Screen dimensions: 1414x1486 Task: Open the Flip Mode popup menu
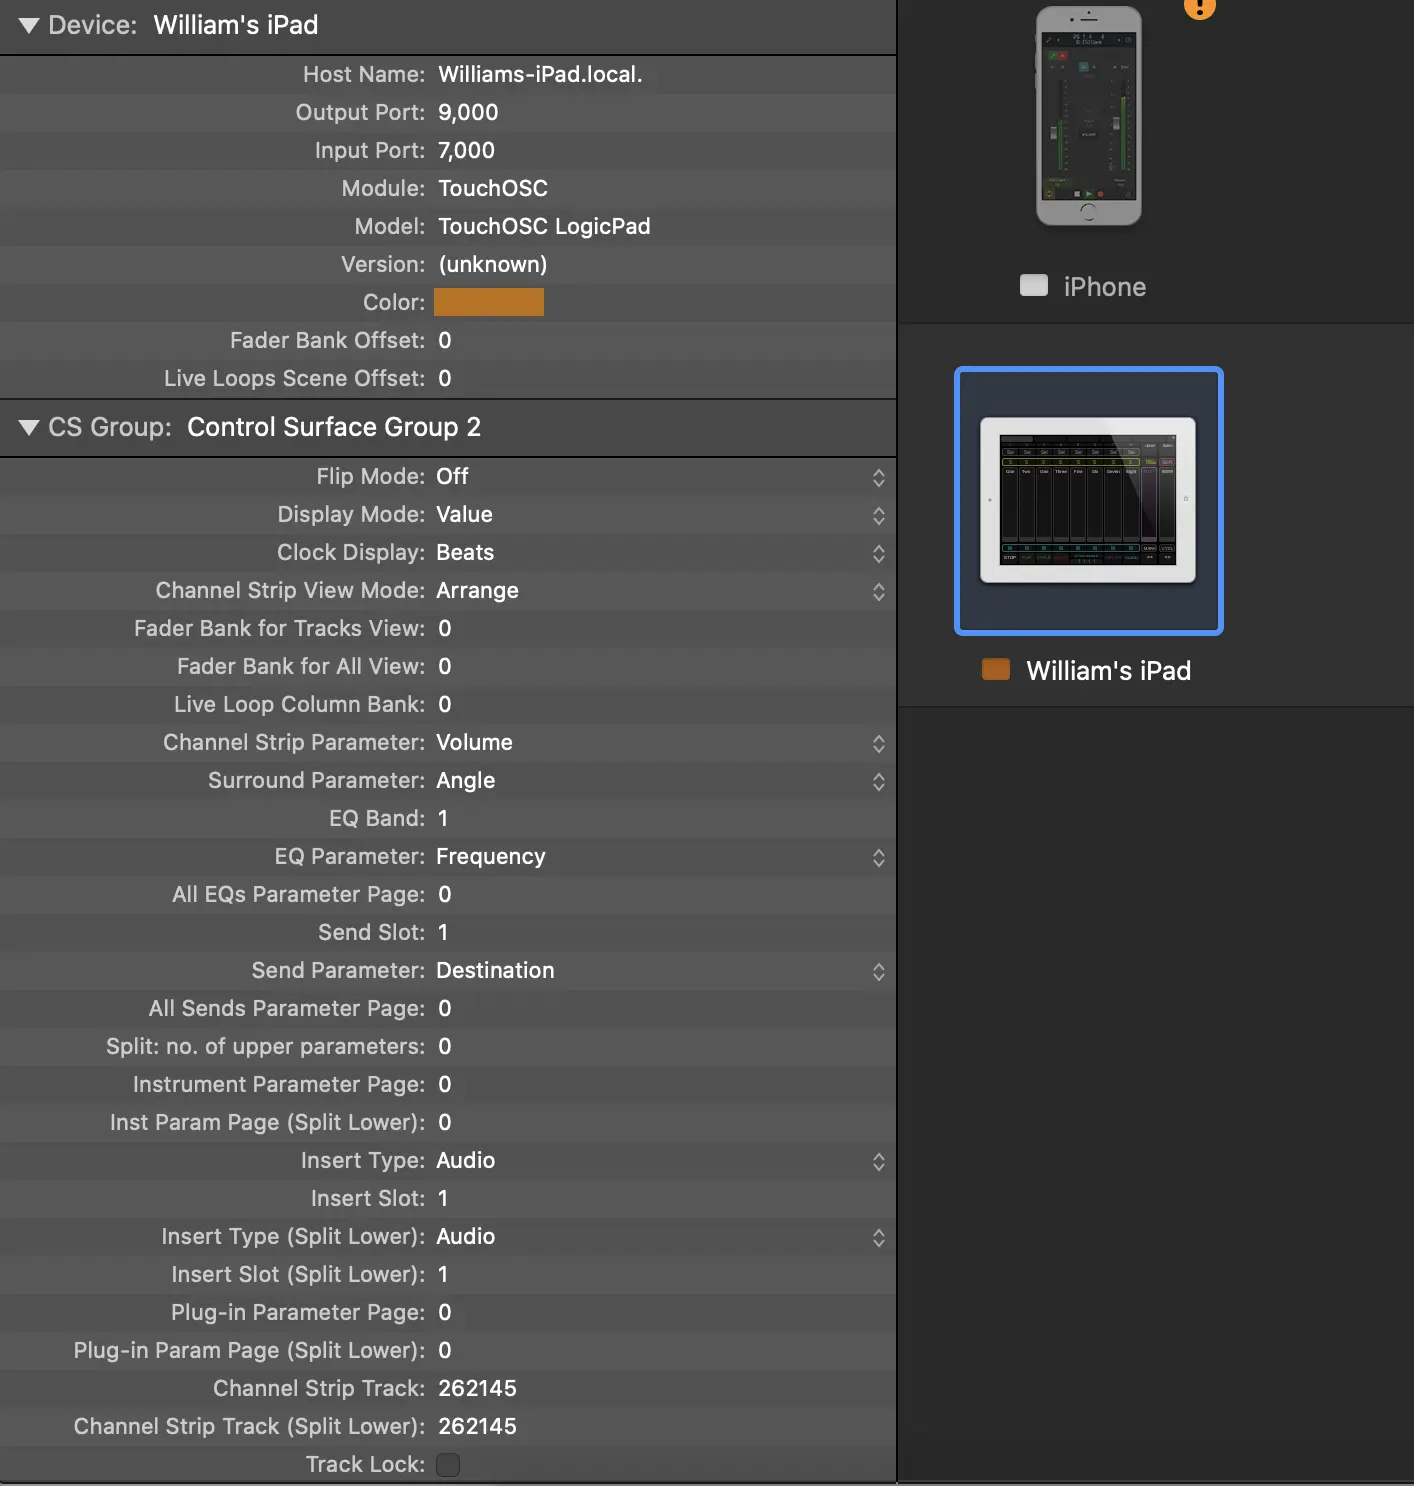(878, 477)
